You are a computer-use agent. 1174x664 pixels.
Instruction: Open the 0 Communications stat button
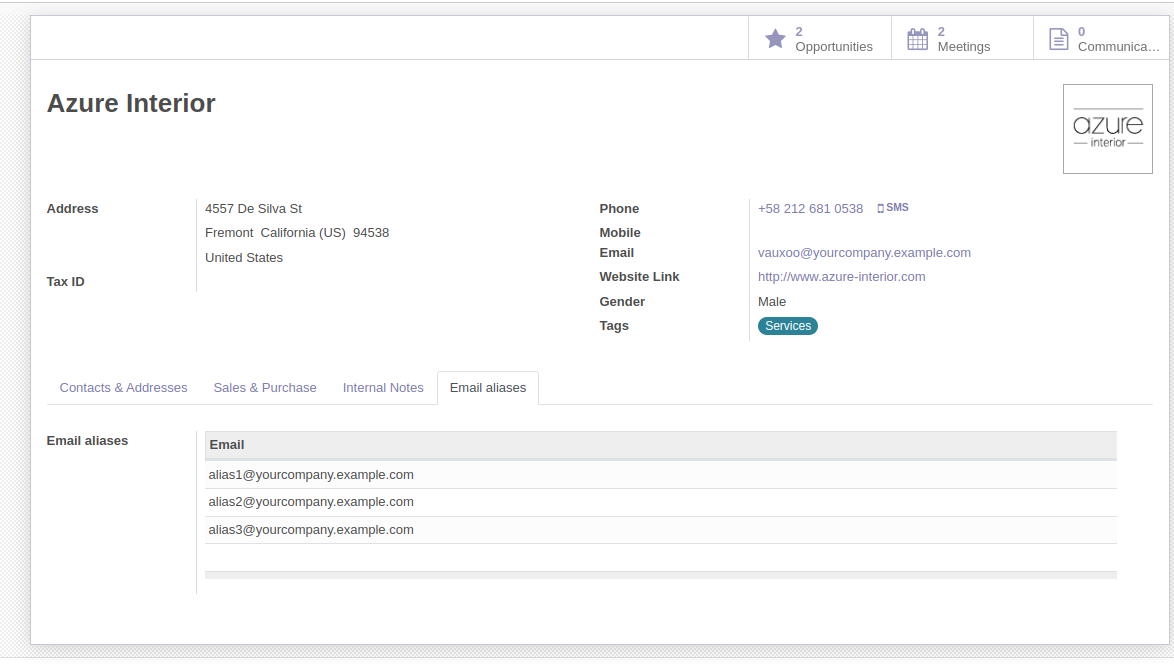[x=1101, y=38]
